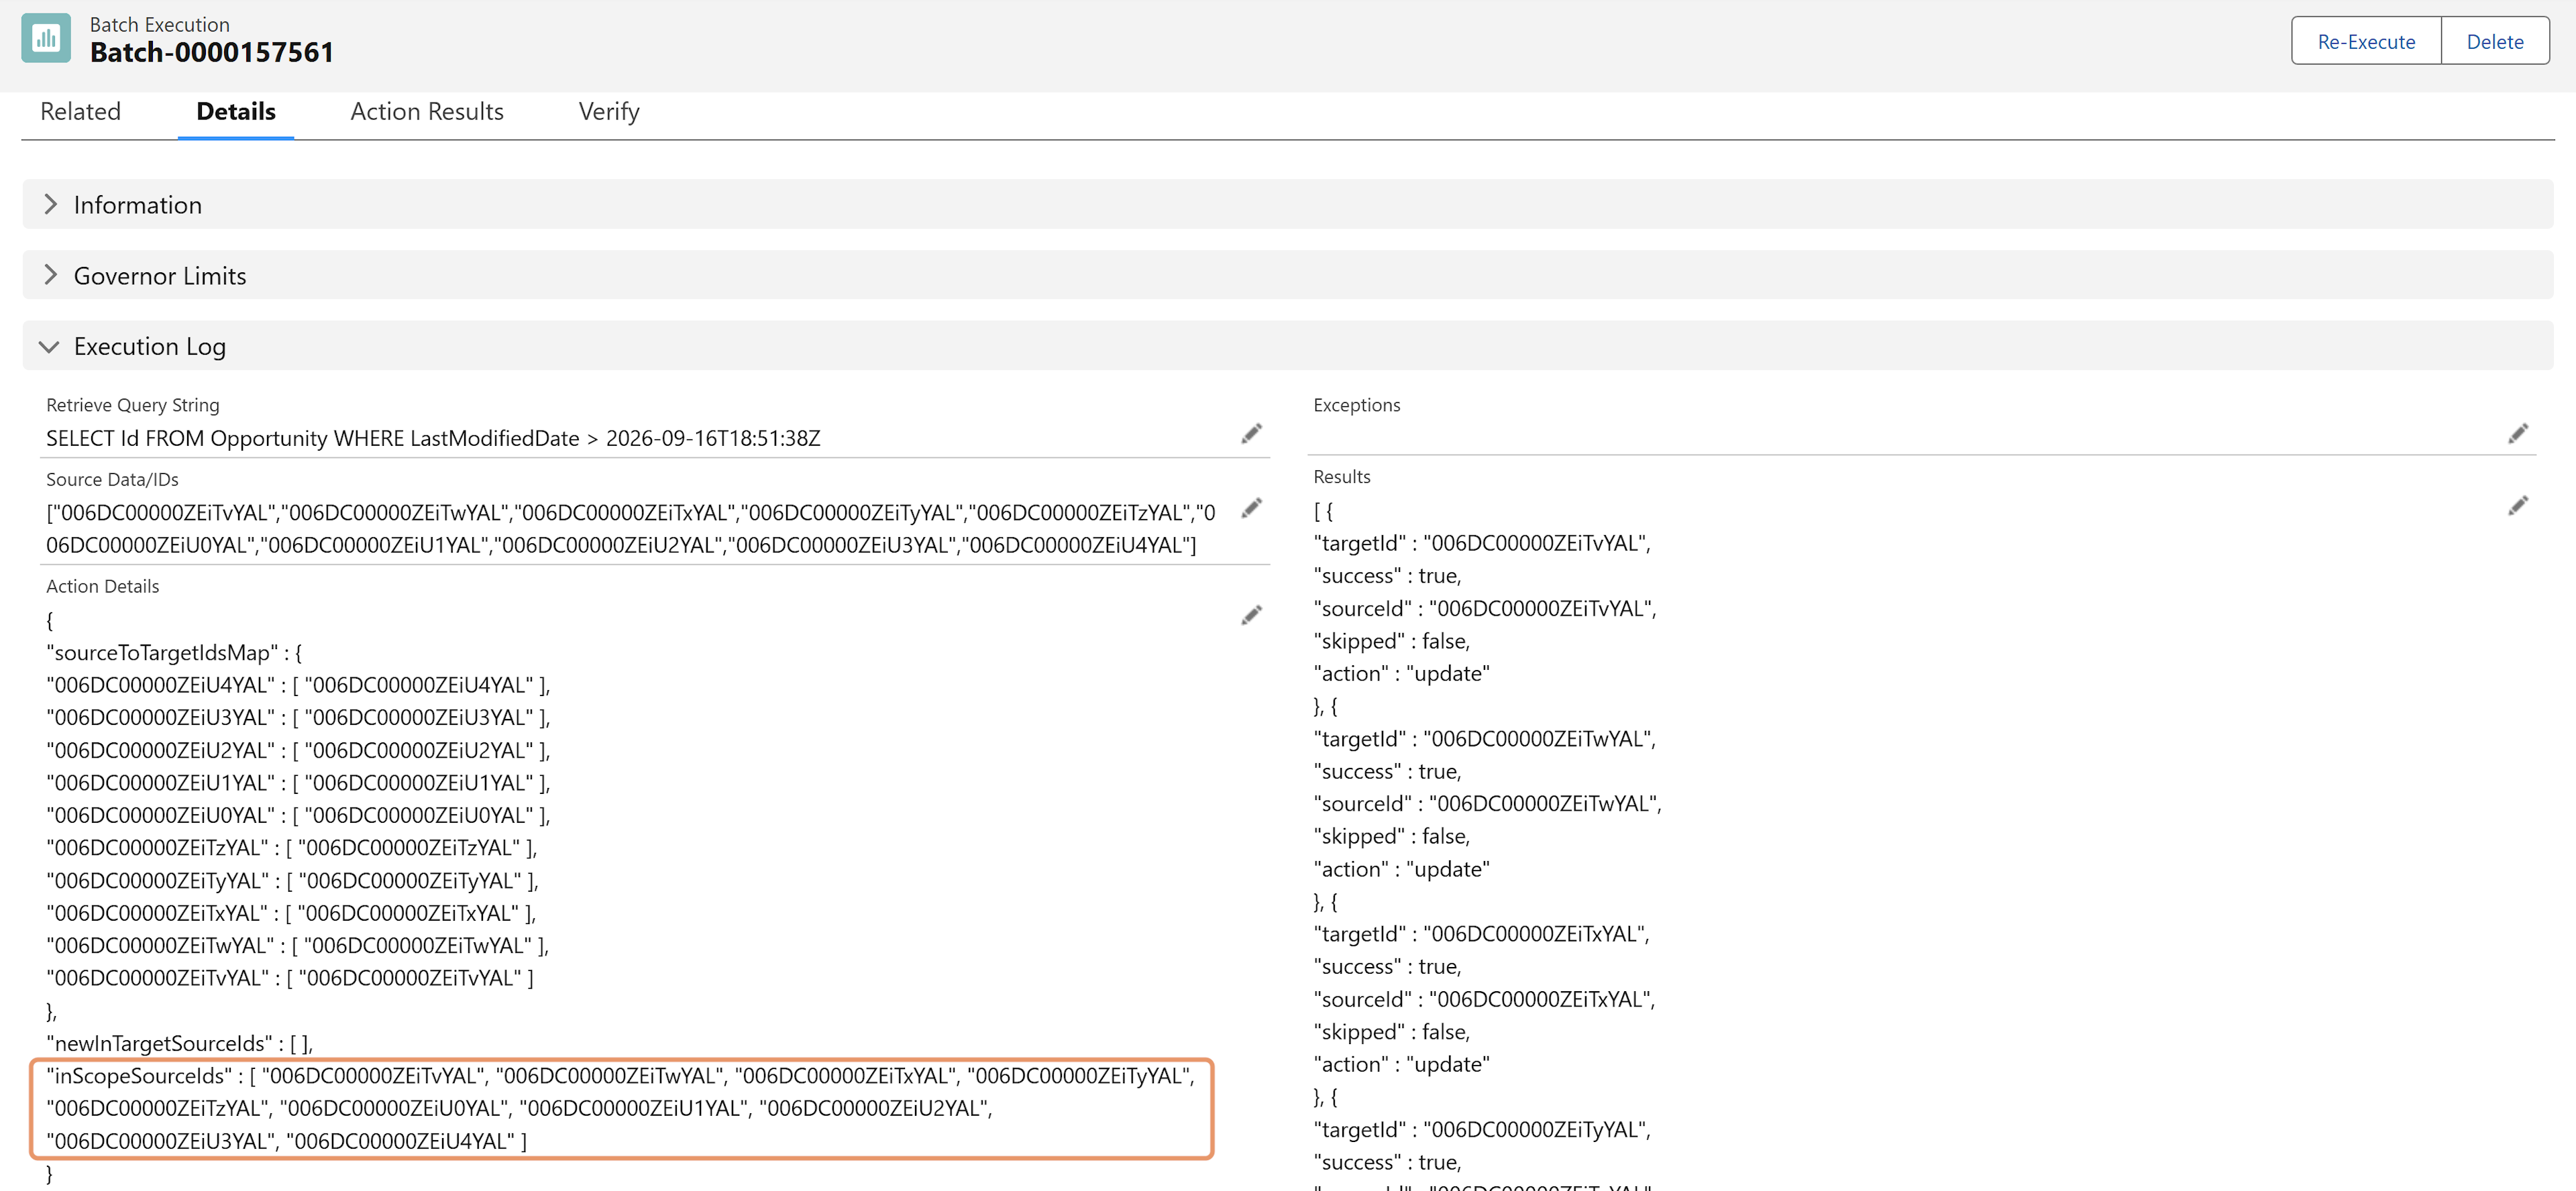This screenshot has width=2576, height=1191.
Task: Click the Retrieve Query String label
Action: pyautogui.click(x=133, y=405)
